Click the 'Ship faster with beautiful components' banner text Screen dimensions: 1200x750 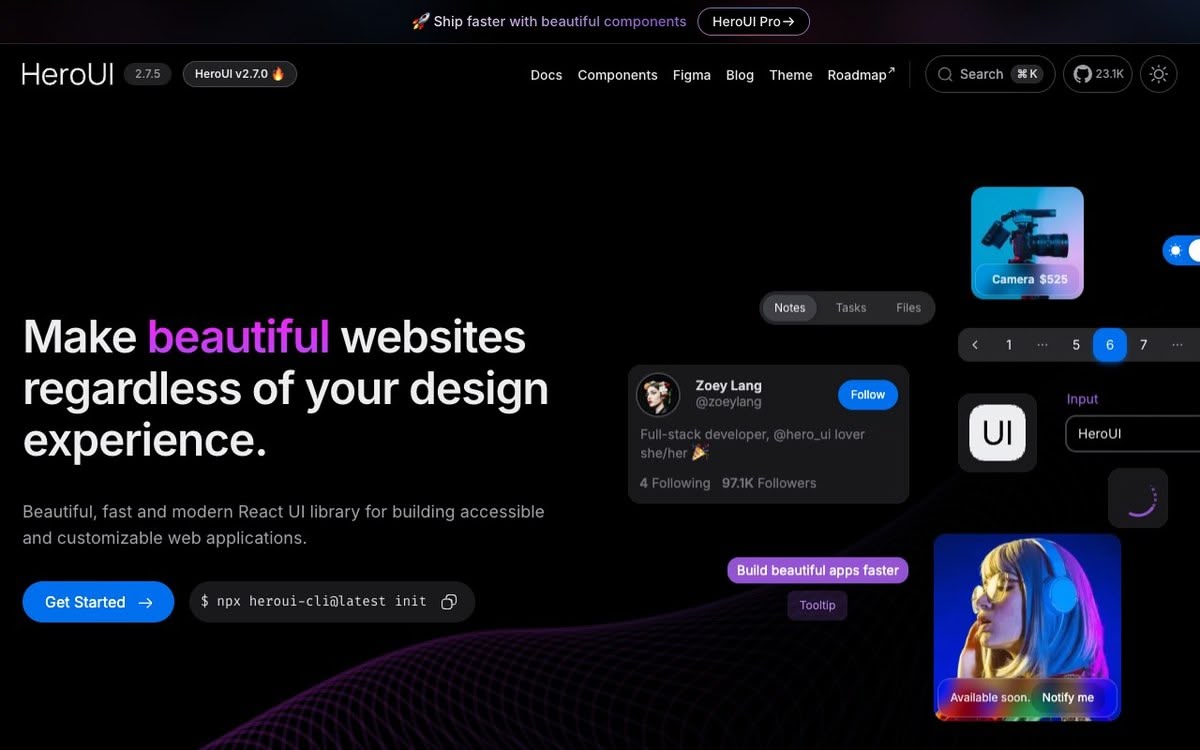pyautogui.click(x=560, y=21)
